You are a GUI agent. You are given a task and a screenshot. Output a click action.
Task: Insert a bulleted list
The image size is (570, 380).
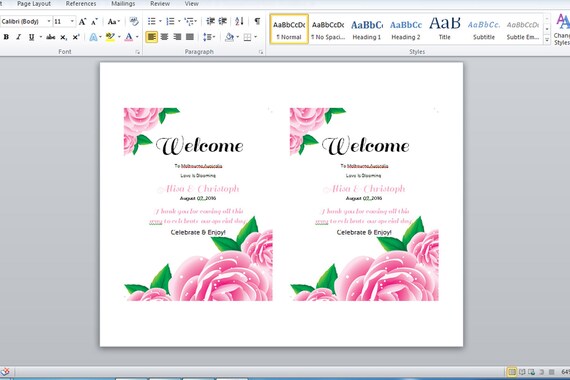click(152, 21)
